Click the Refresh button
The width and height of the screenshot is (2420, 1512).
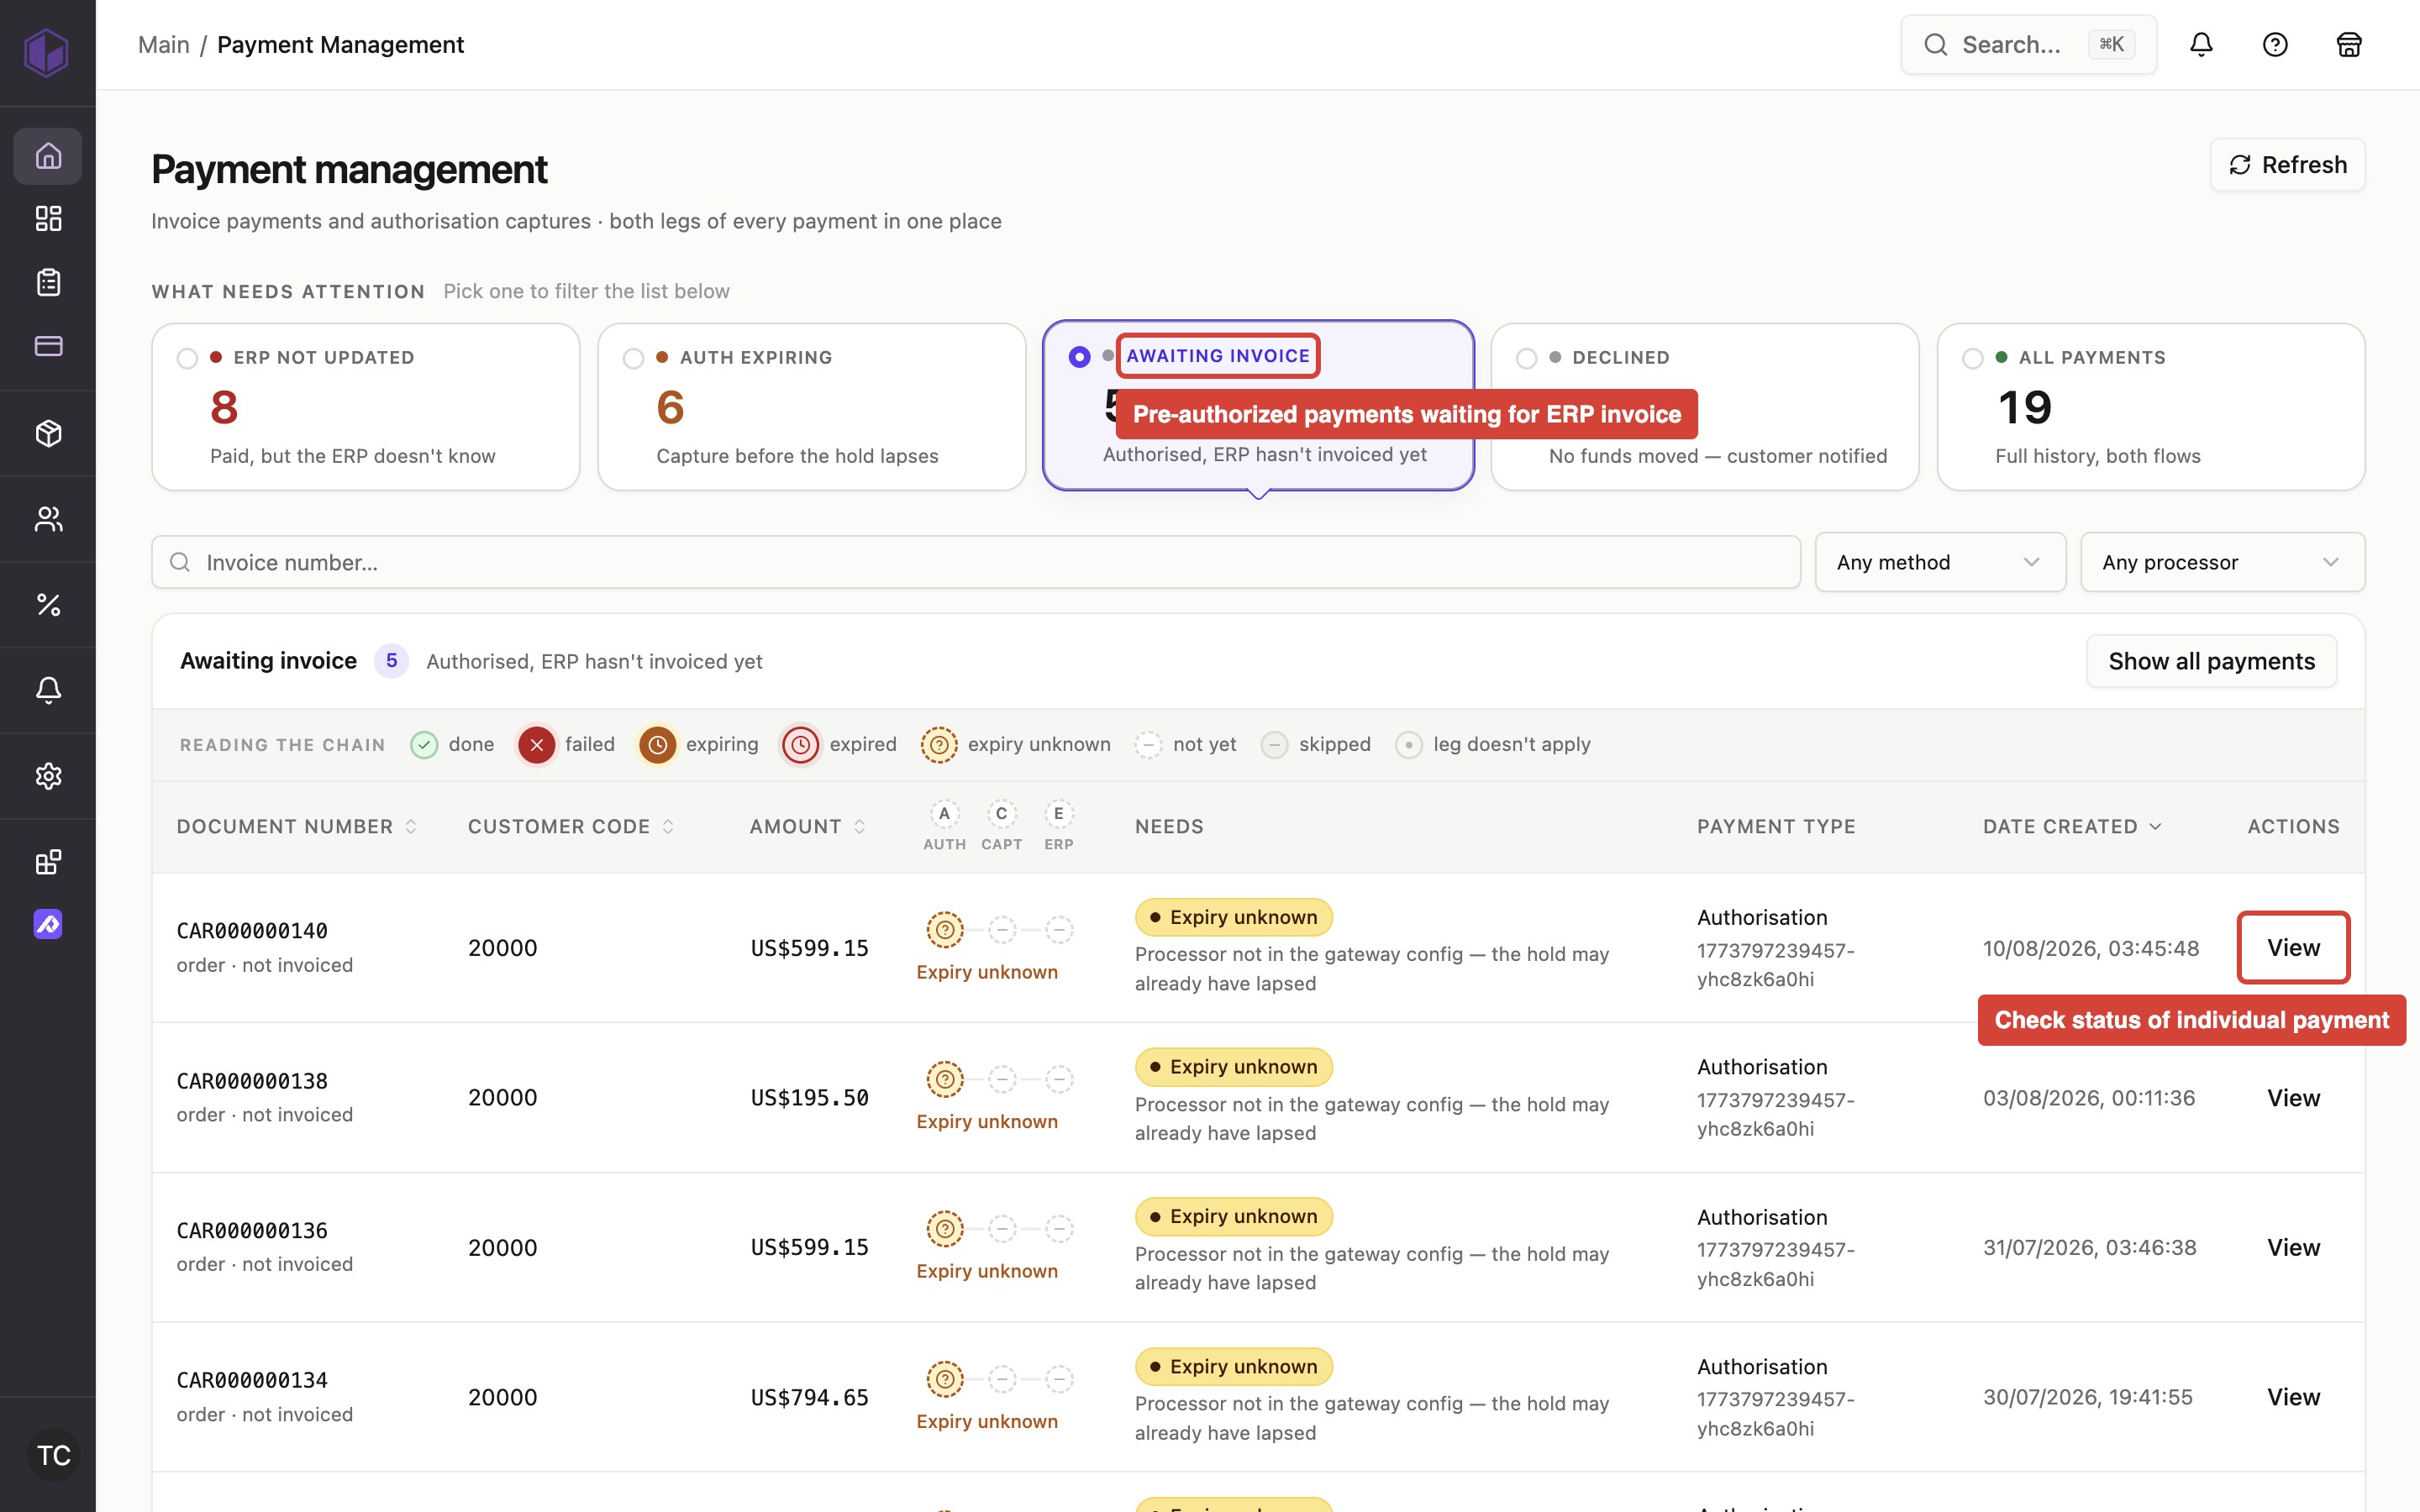tap(2287, 165)
